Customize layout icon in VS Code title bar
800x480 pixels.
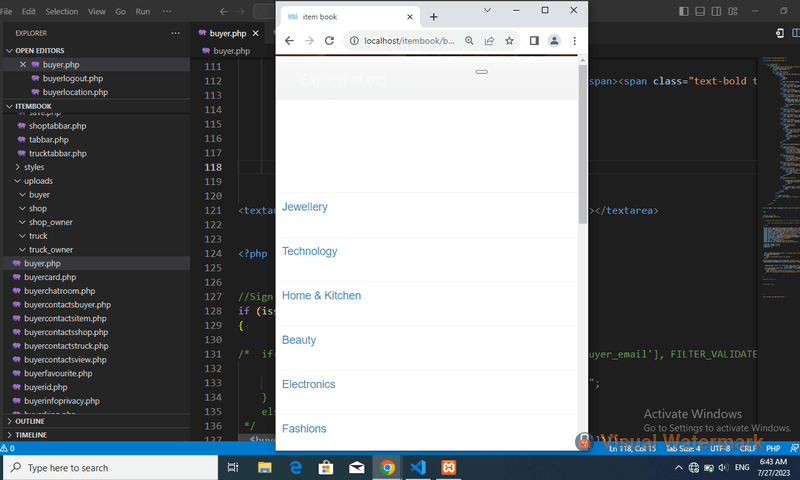click(x=733, y=11)
